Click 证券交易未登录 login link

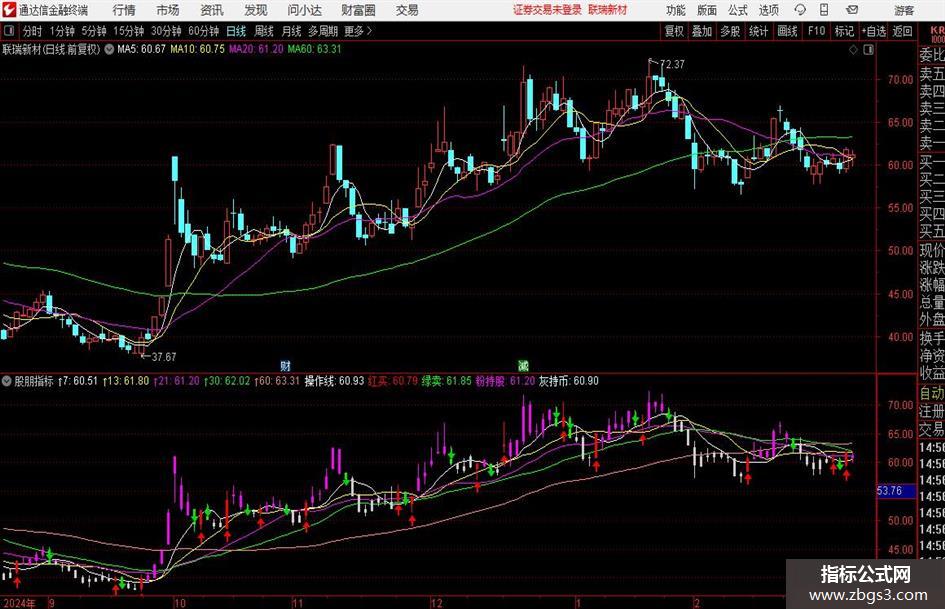(547, 10)
